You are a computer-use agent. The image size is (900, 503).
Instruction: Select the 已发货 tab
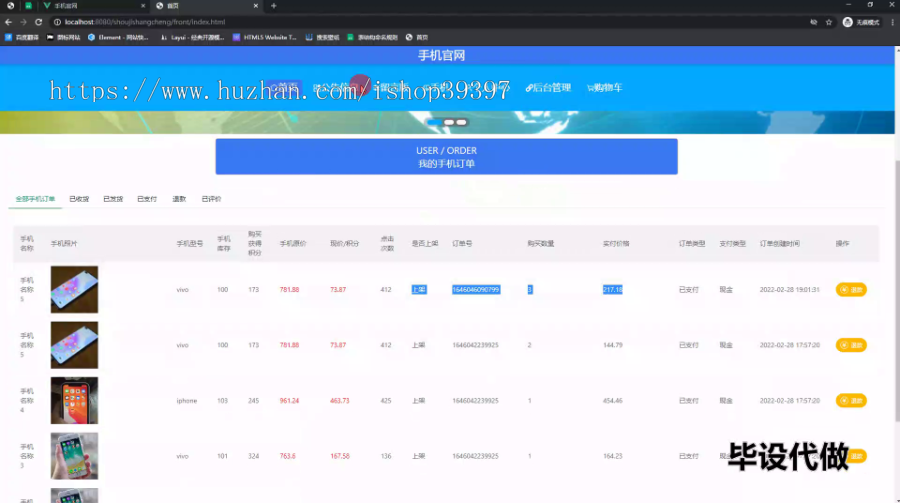point(113,199)
